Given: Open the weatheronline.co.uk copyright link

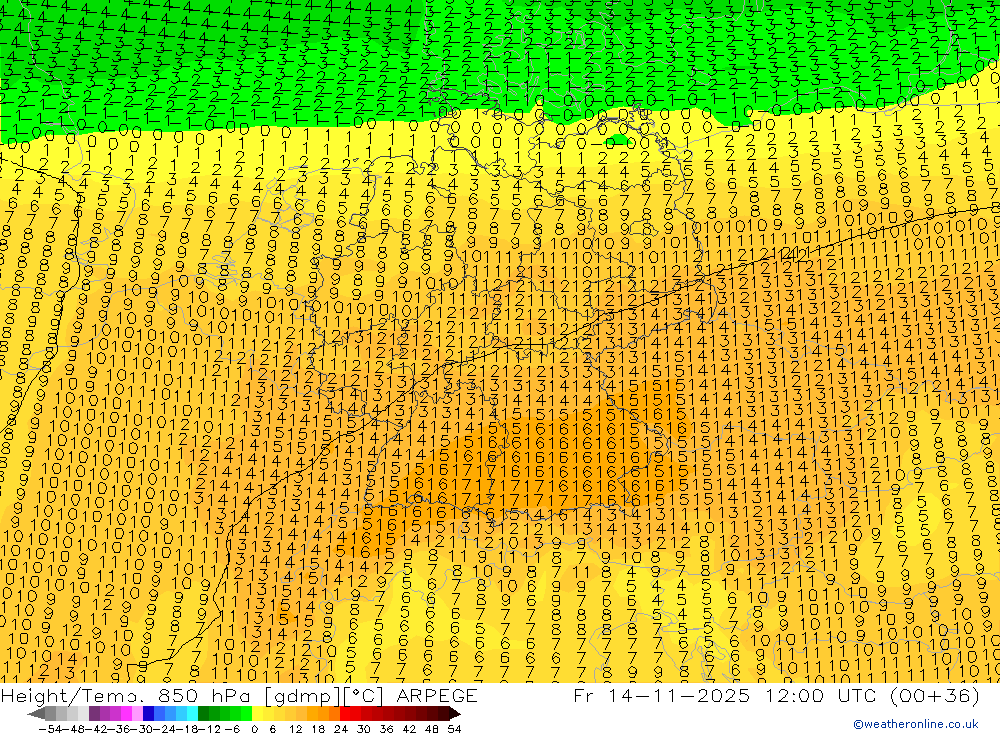Looking at the screenshot, I should [x=916, y=724].
